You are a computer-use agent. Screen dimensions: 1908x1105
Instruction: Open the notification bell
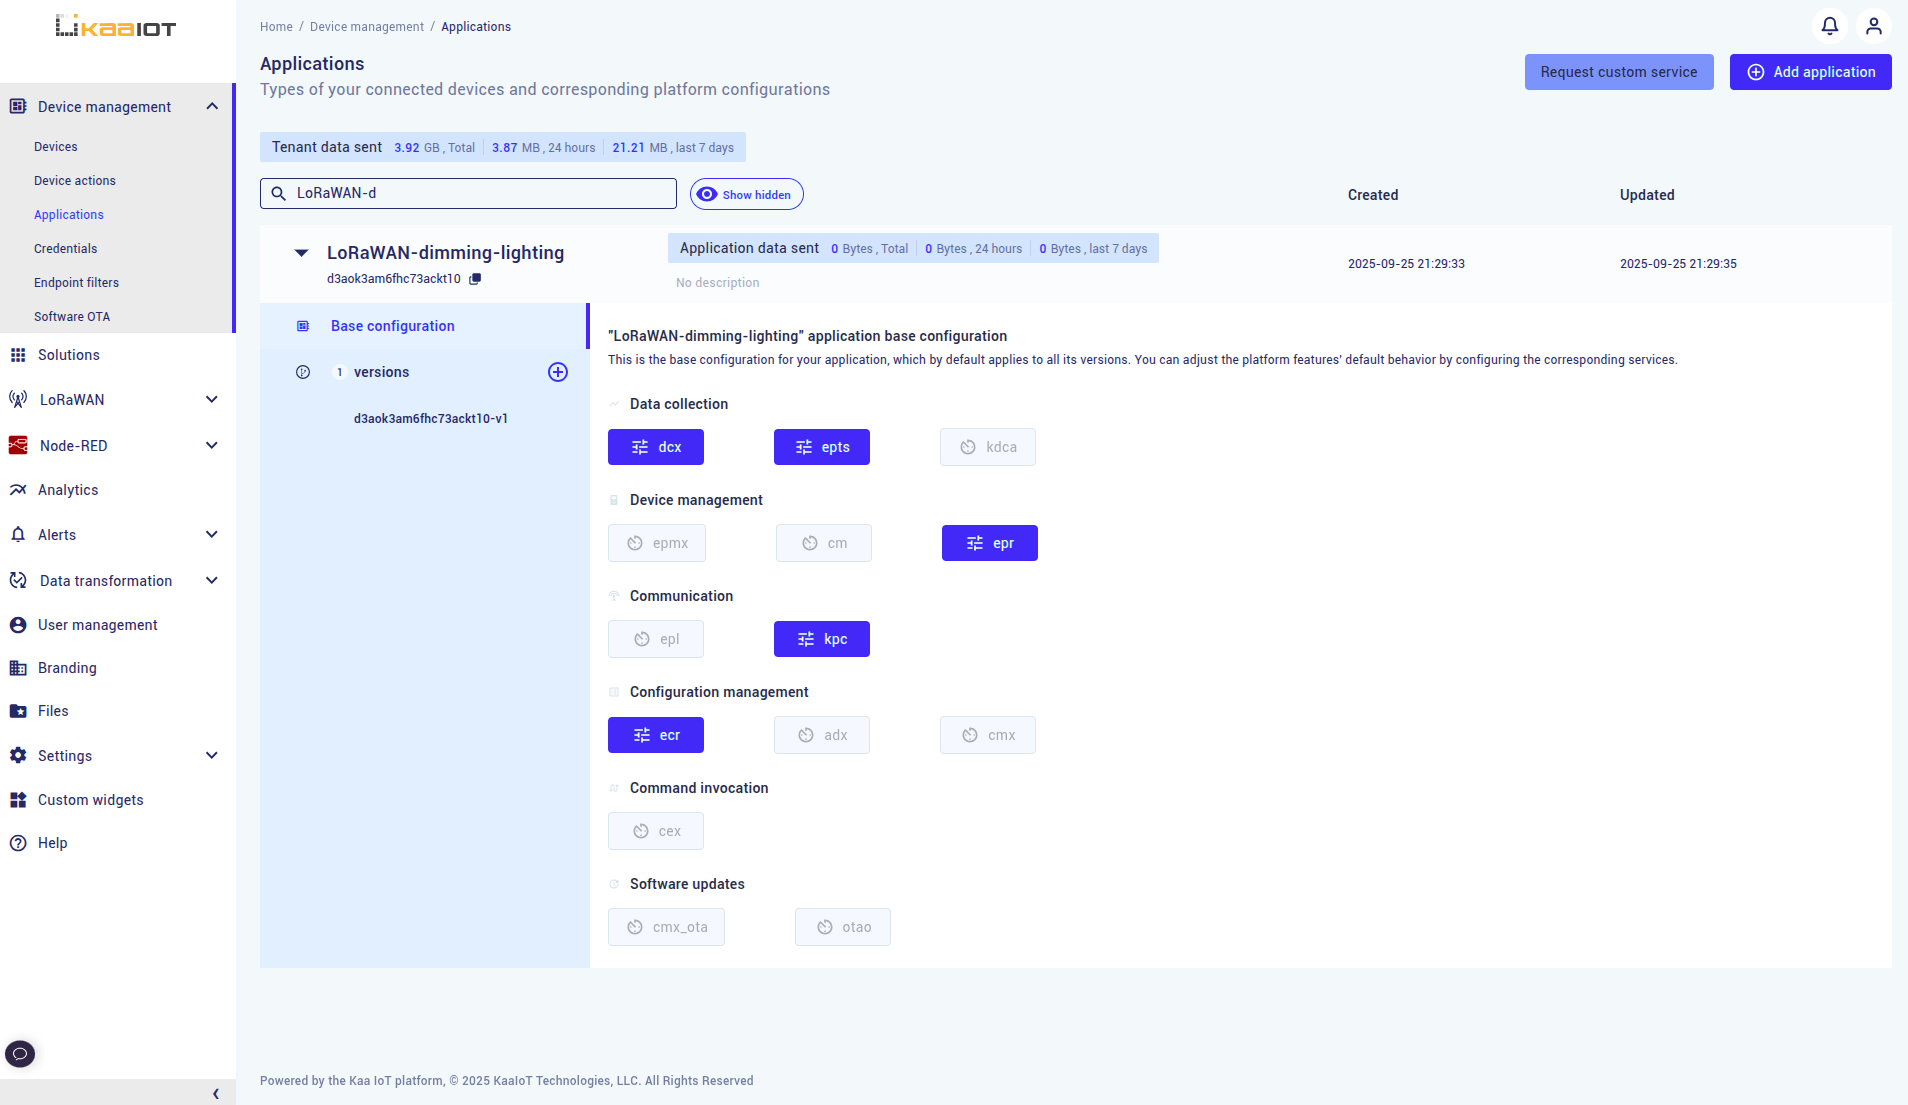(x=1829, y=26)
